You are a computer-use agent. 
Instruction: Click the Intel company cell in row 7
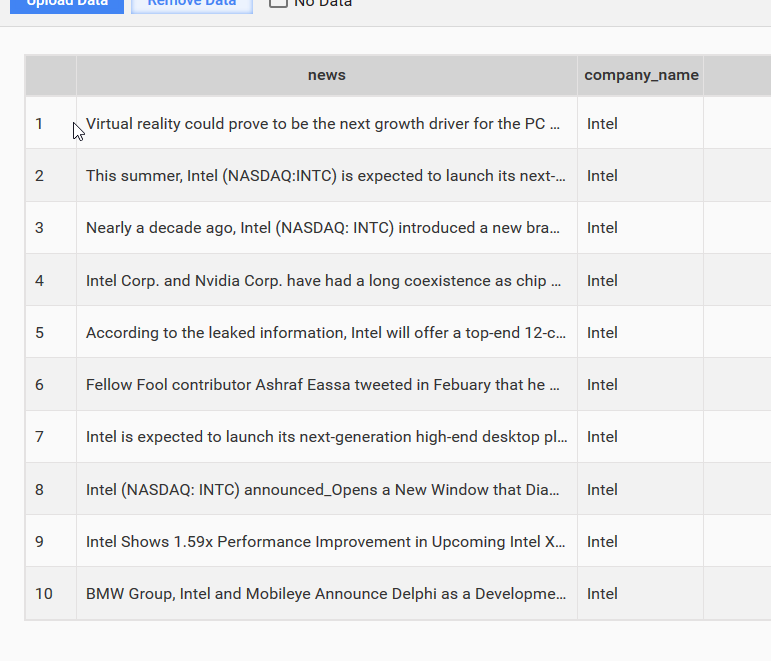pyautogui.click(x=641, y=437)
